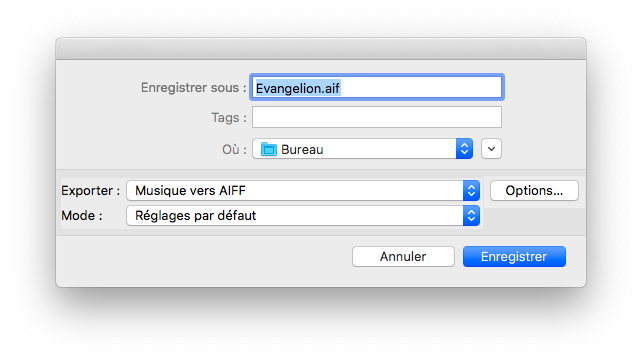Open the Où location dropdown showing Bureau
Viewport: 642px width, 361px height.
362,149
